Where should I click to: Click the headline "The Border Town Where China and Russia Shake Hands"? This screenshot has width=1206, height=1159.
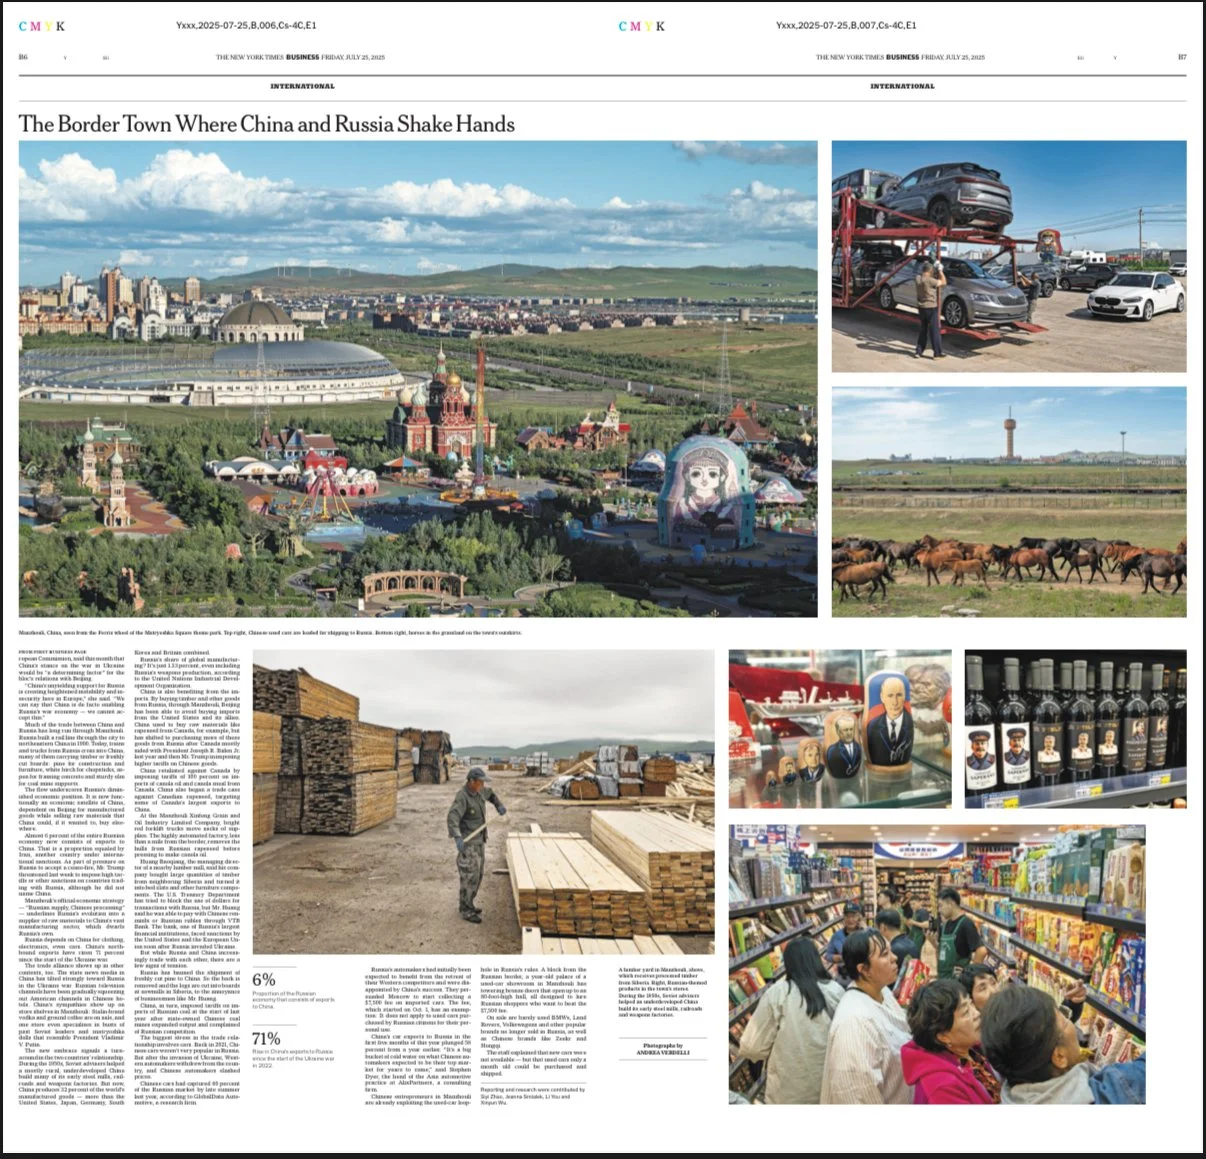click(267, 124)
